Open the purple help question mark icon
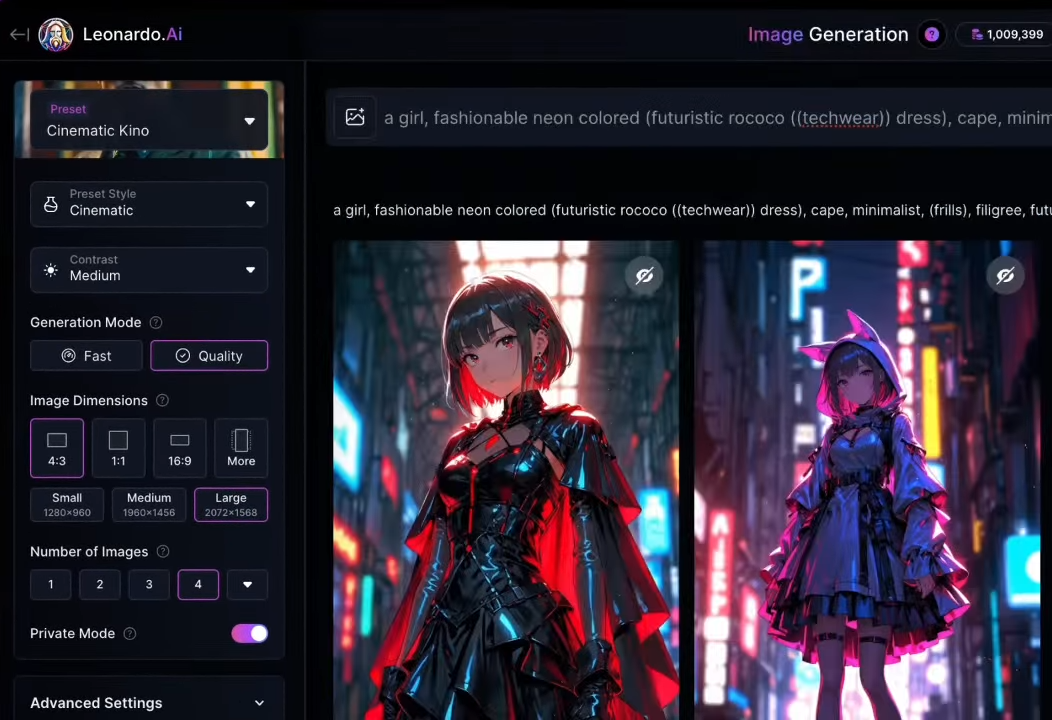This screenshot has width=1052, height=720. (931, 35)
